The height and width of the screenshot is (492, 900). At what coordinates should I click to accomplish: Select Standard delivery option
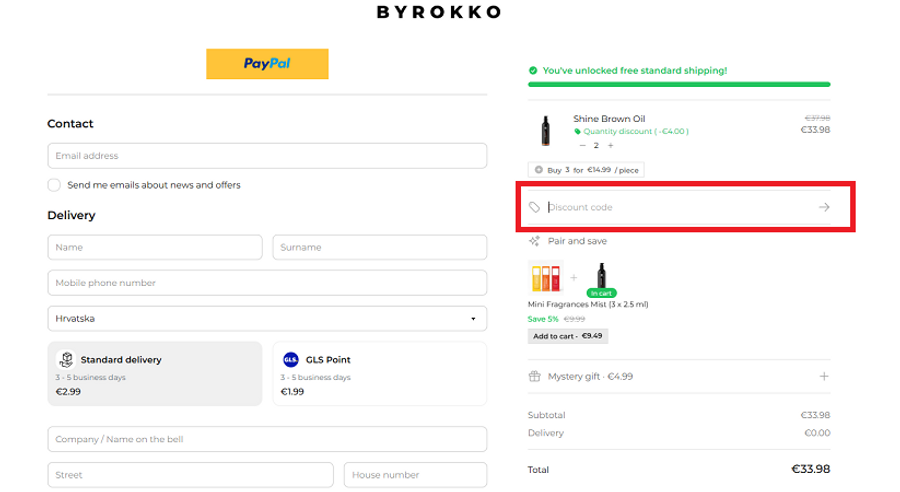click(x=154, y=374)
